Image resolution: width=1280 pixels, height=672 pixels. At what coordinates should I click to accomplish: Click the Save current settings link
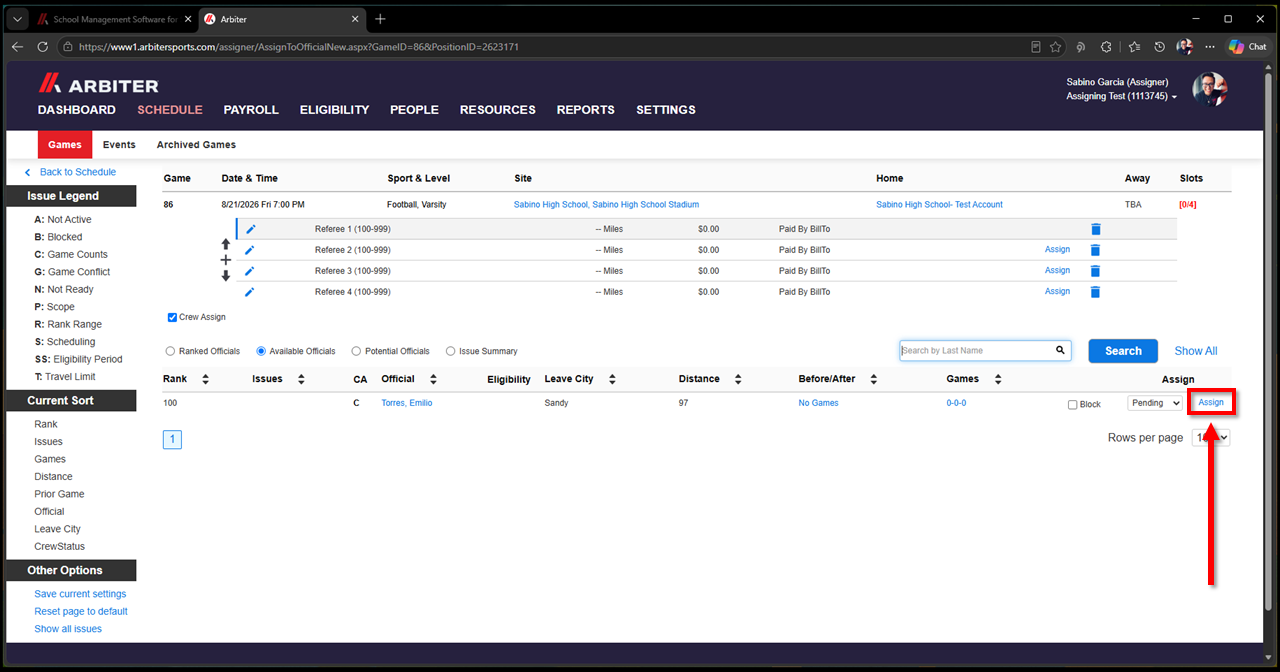tap(80, 594)
